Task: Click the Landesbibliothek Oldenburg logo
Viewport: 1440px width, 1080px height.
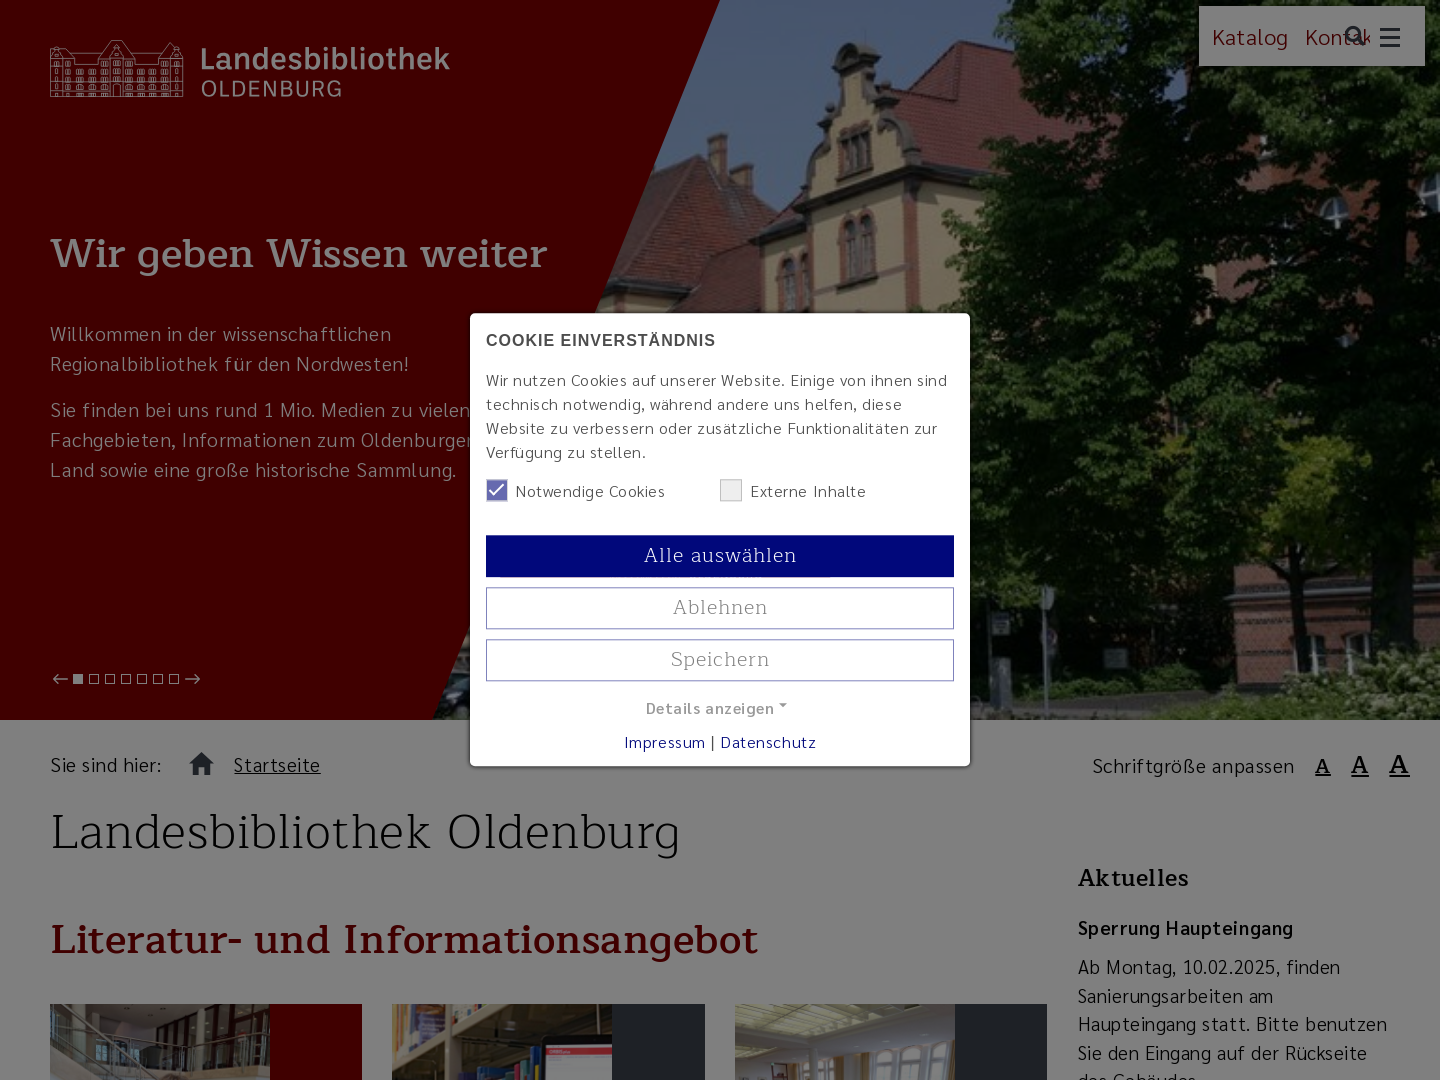Action: [250, 69]
